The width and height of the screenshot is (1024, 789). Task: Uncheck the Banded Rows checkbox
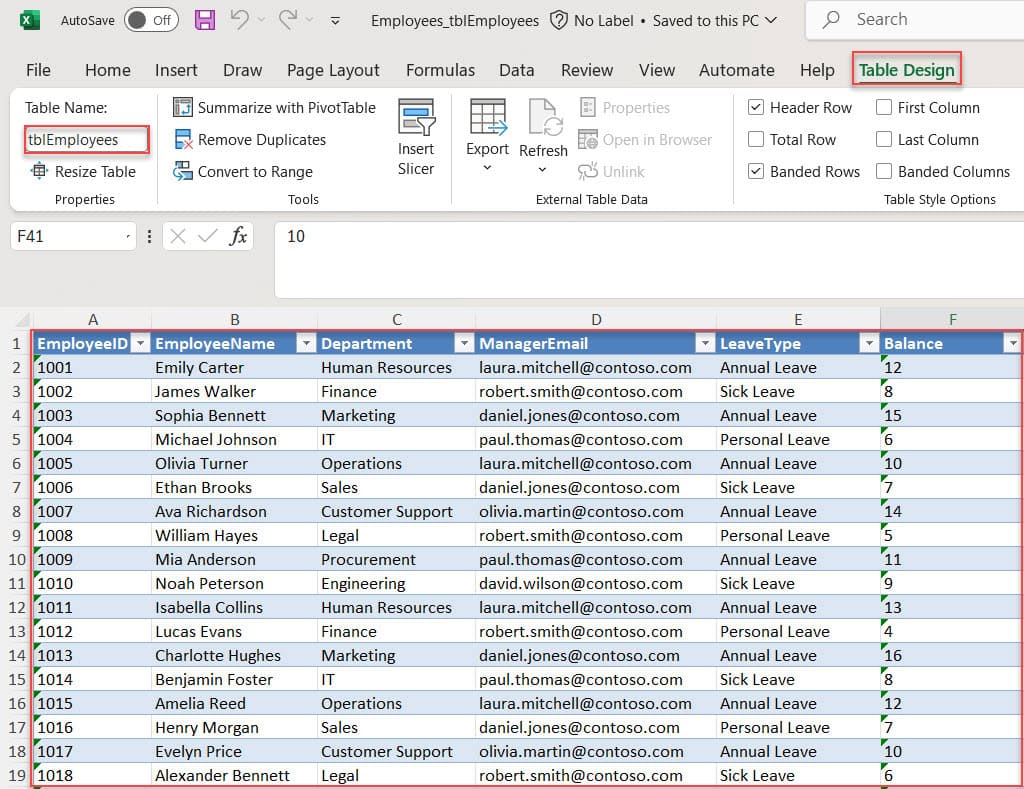click(756, 171)
